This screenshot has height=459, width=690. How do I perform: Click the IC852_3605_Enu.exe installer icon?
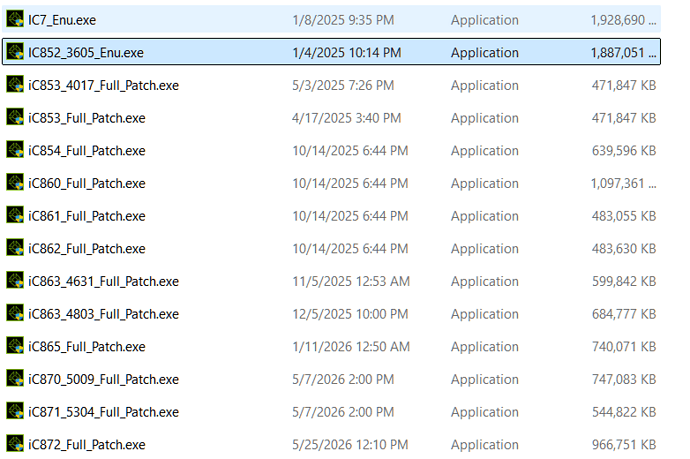pyautogui.click(x=15, y=52)
